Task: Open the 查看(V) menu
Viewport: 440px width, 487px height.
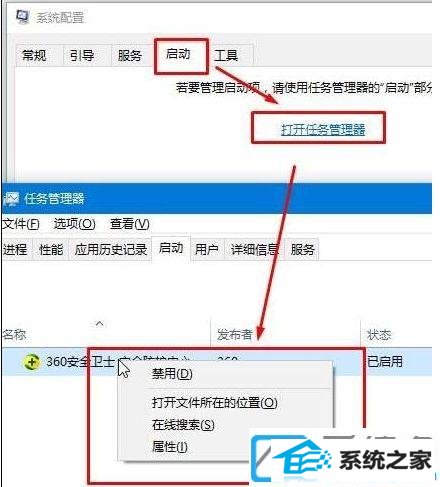Action: (130, 224)
